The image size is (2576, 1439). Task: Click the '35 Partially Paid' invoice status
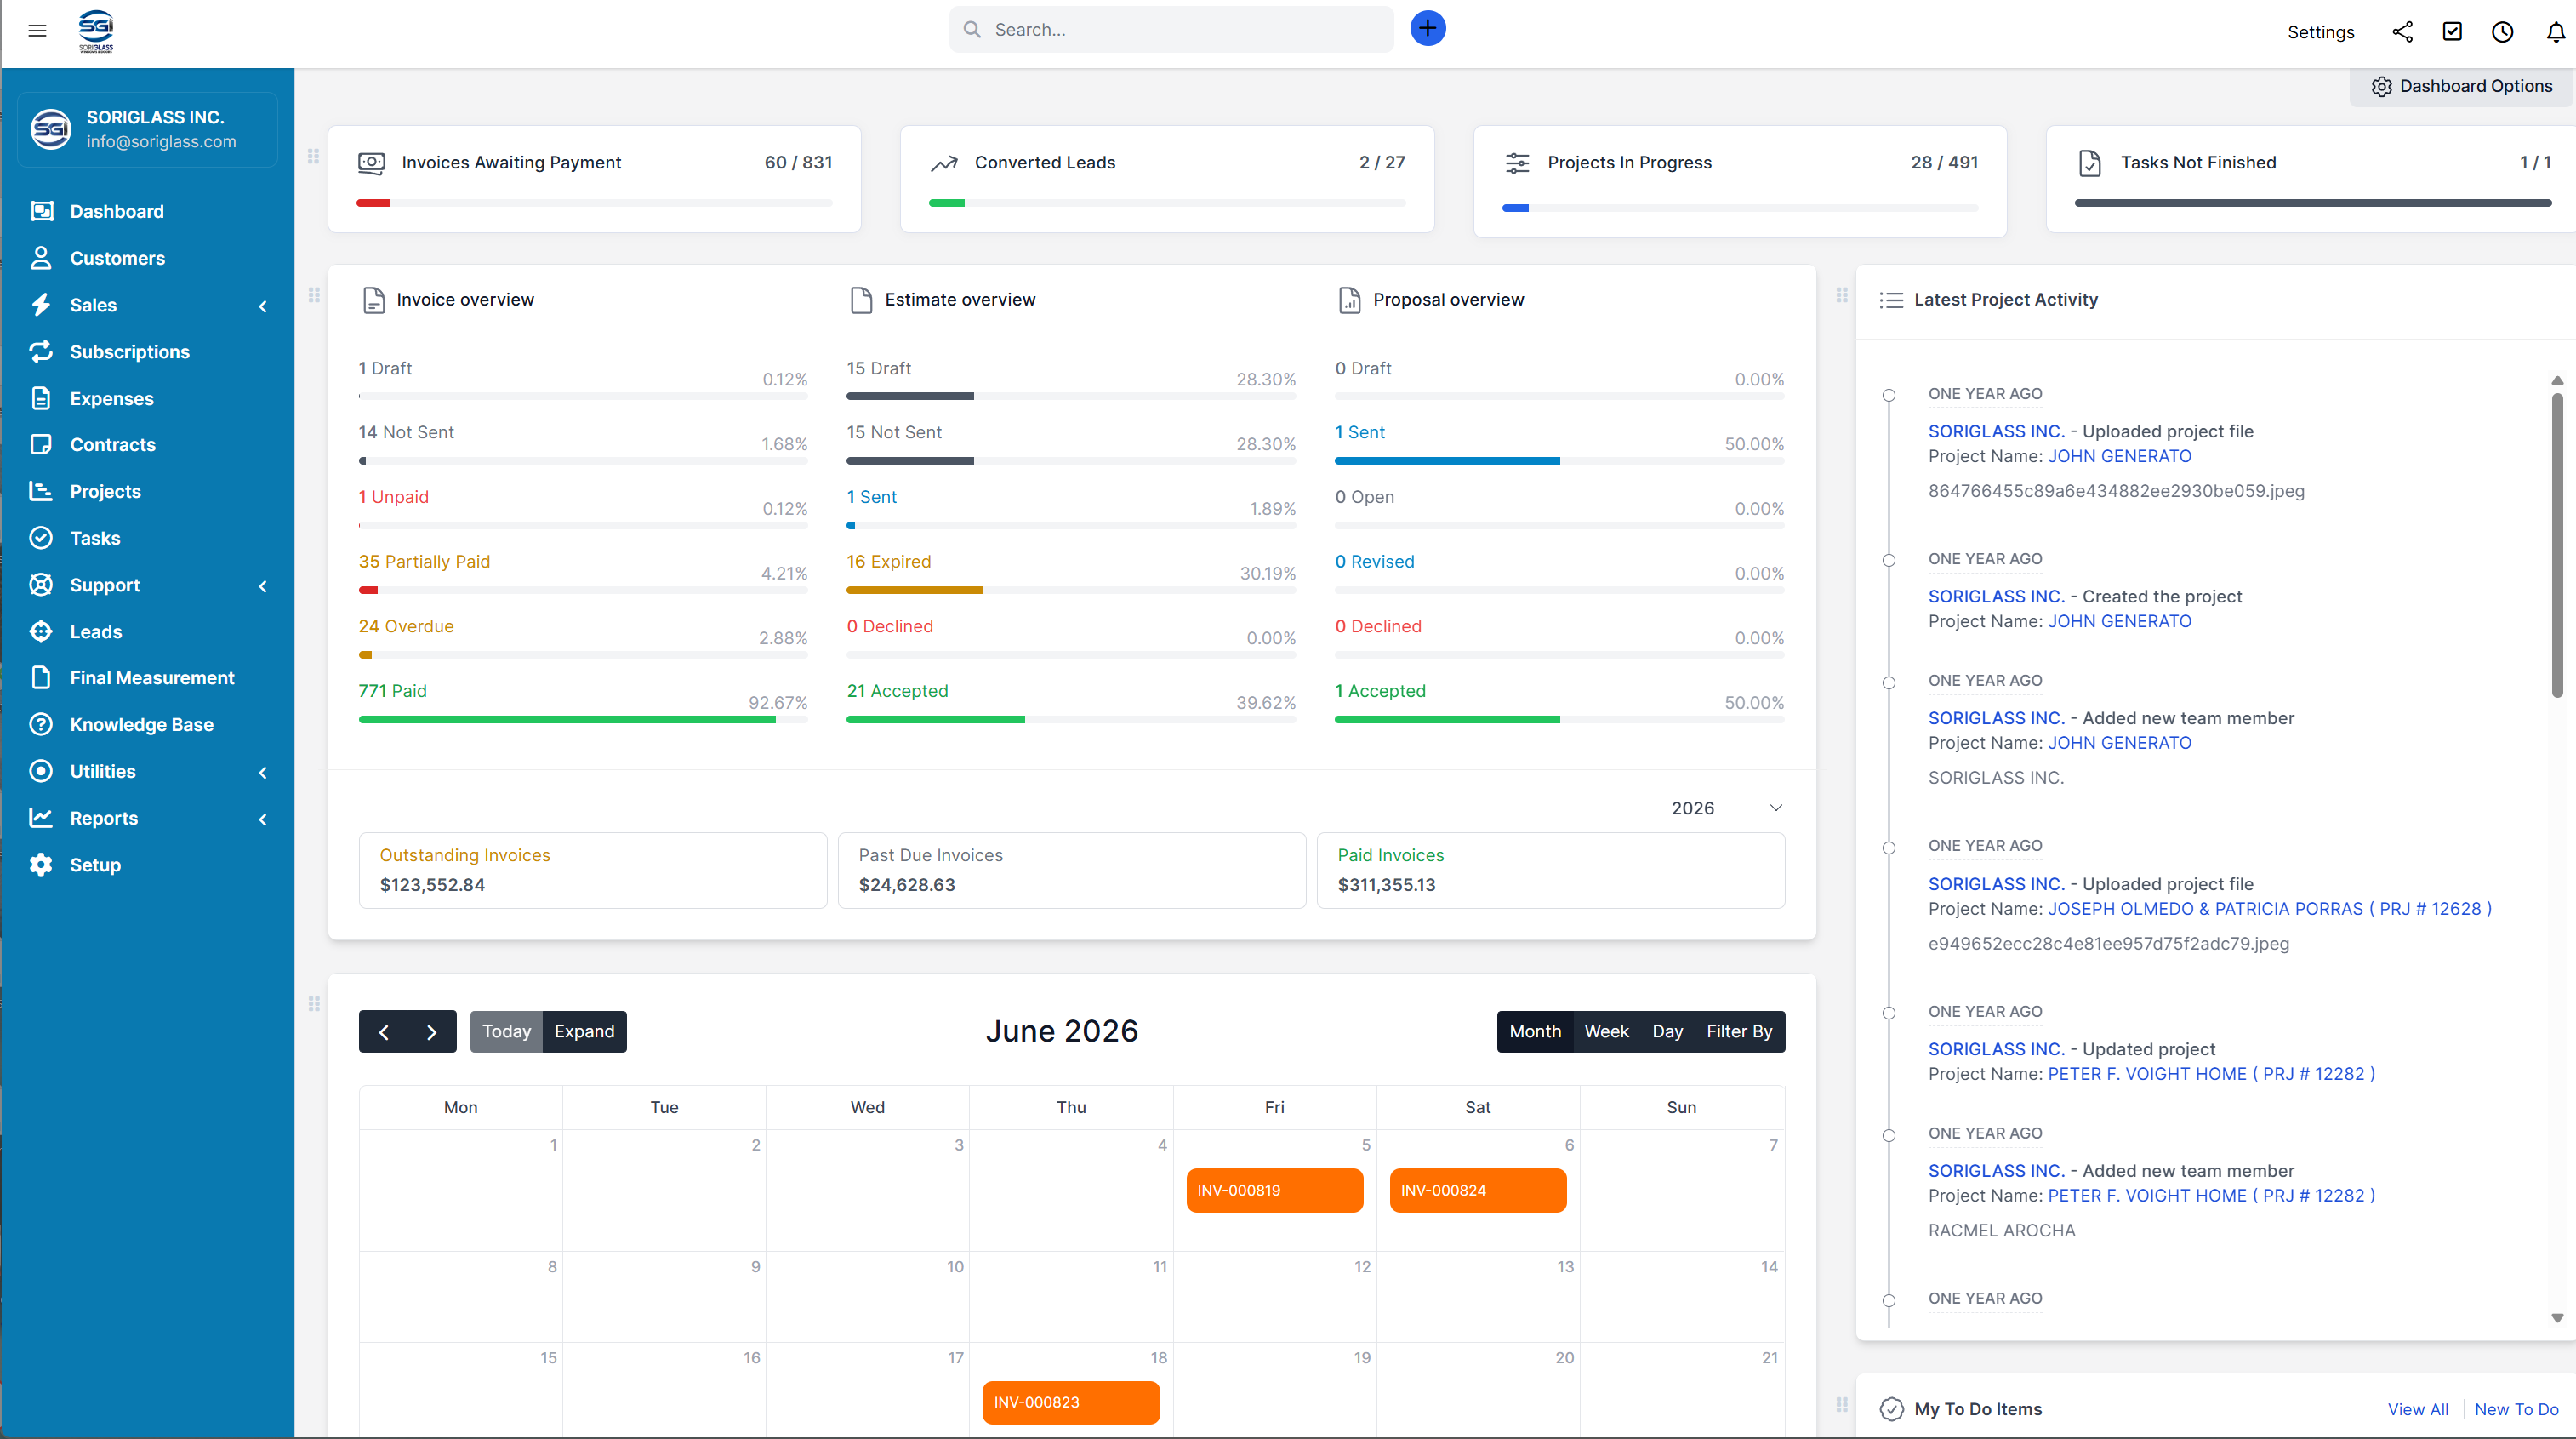pos(424,561)
